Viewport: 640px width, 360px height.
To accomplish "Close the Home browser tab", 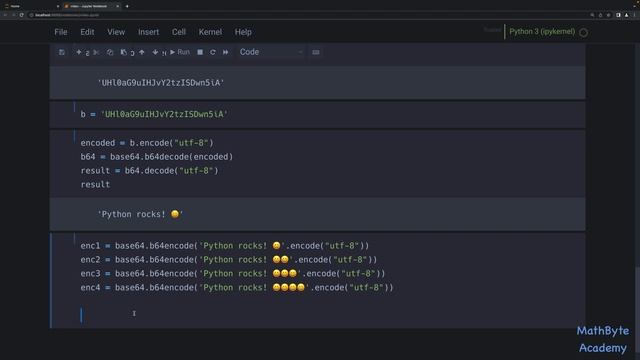I will coord(58,6).
